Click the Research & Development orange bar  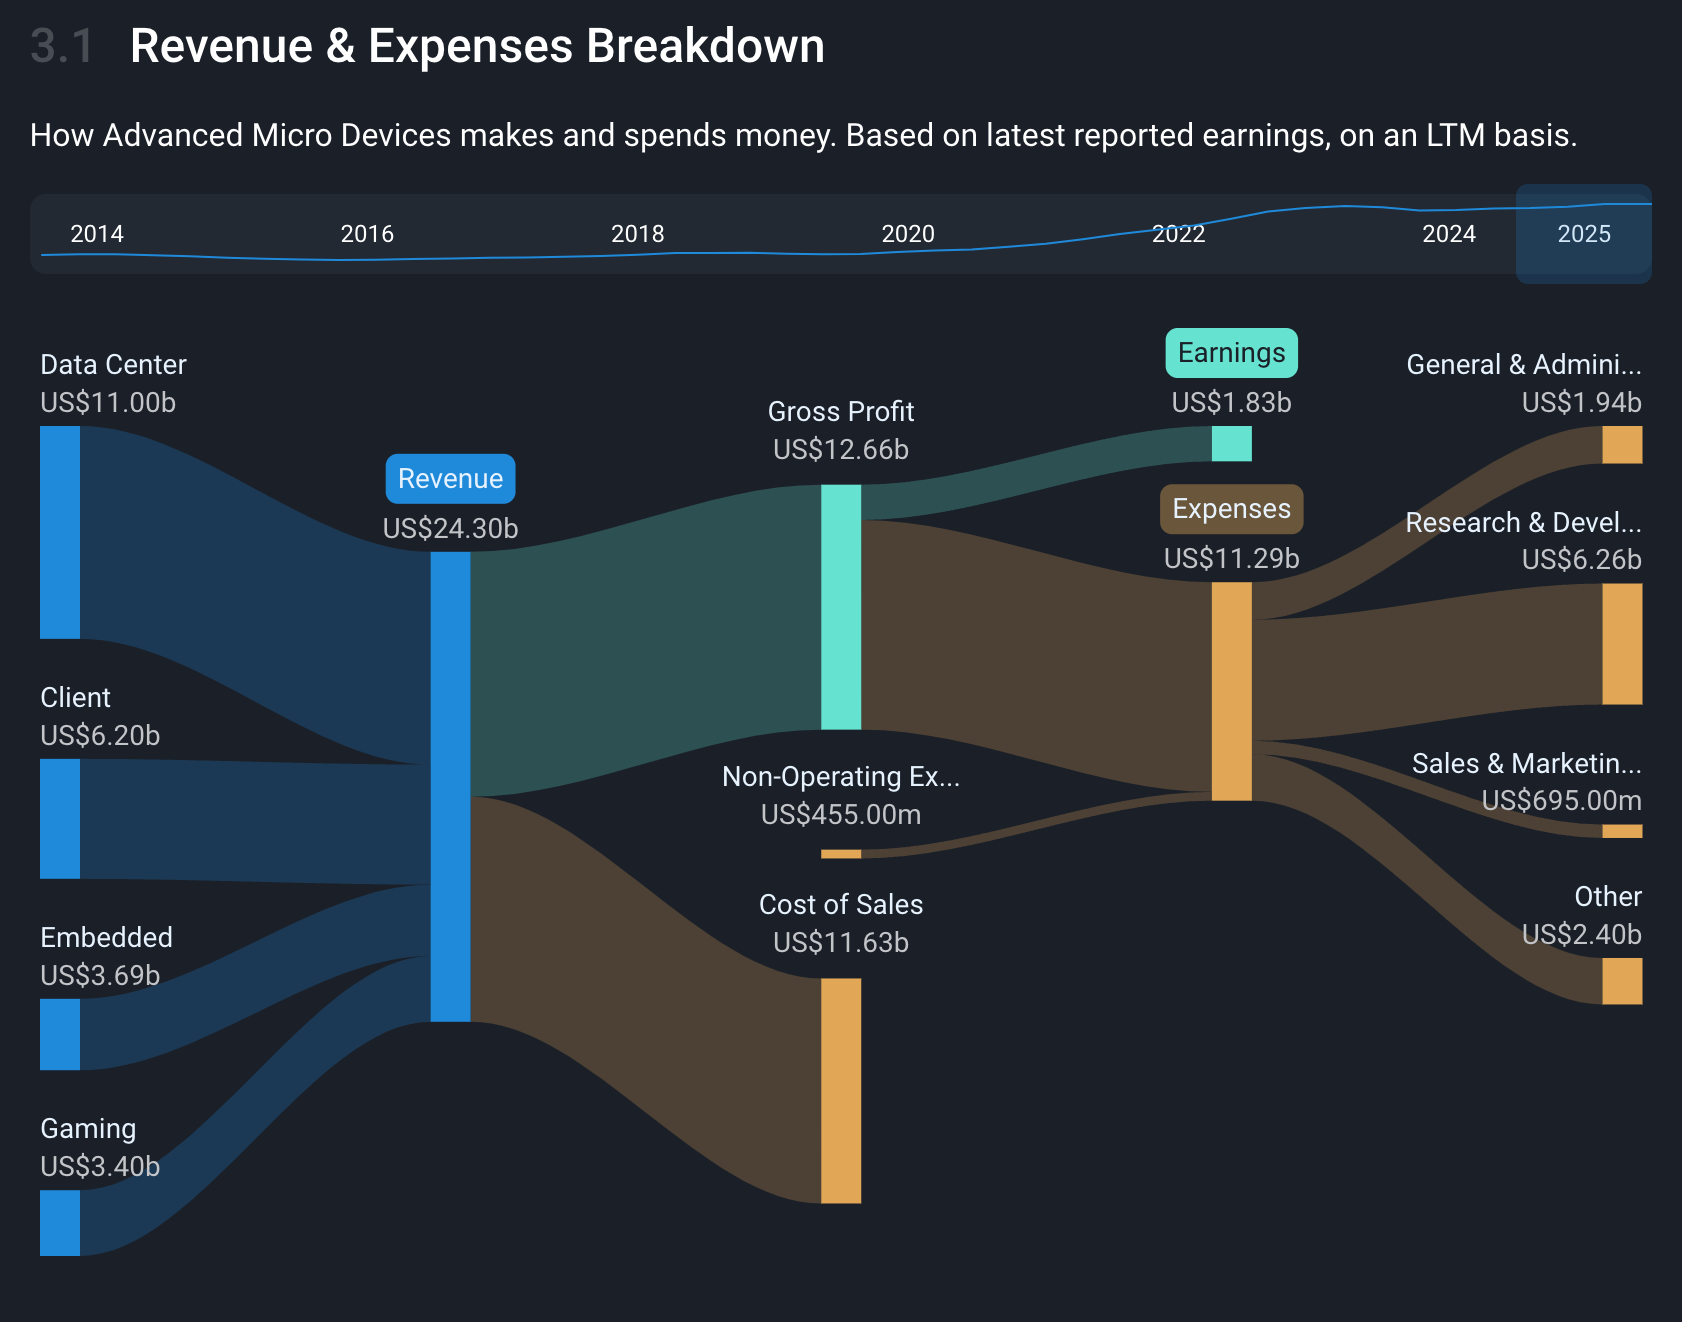pos(1622,644)
